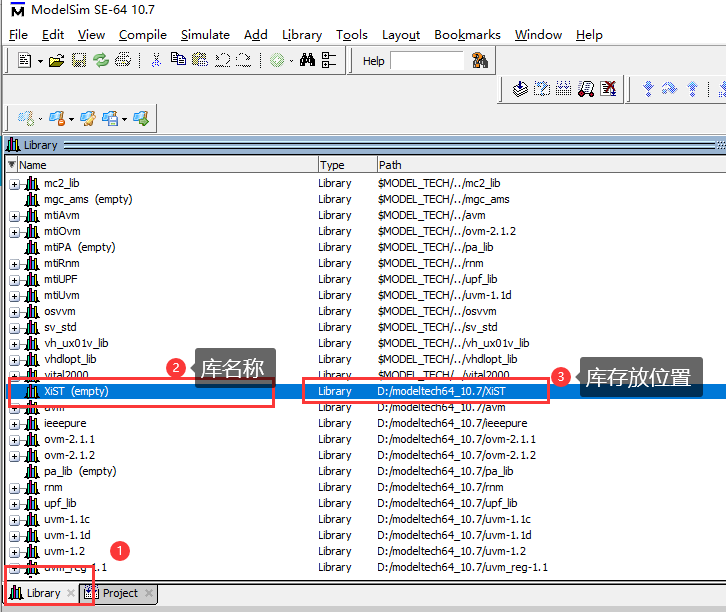Switch to the Project tab

120,593
